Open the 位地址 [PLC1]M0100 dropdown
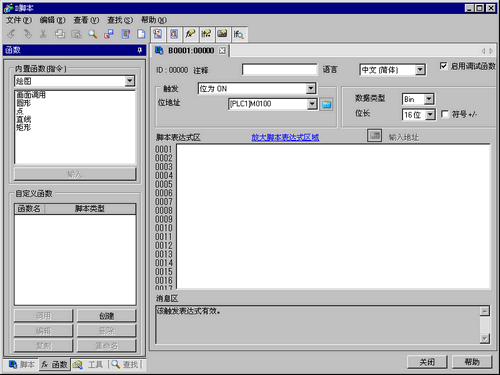500x375 pixels. [312, 104]
